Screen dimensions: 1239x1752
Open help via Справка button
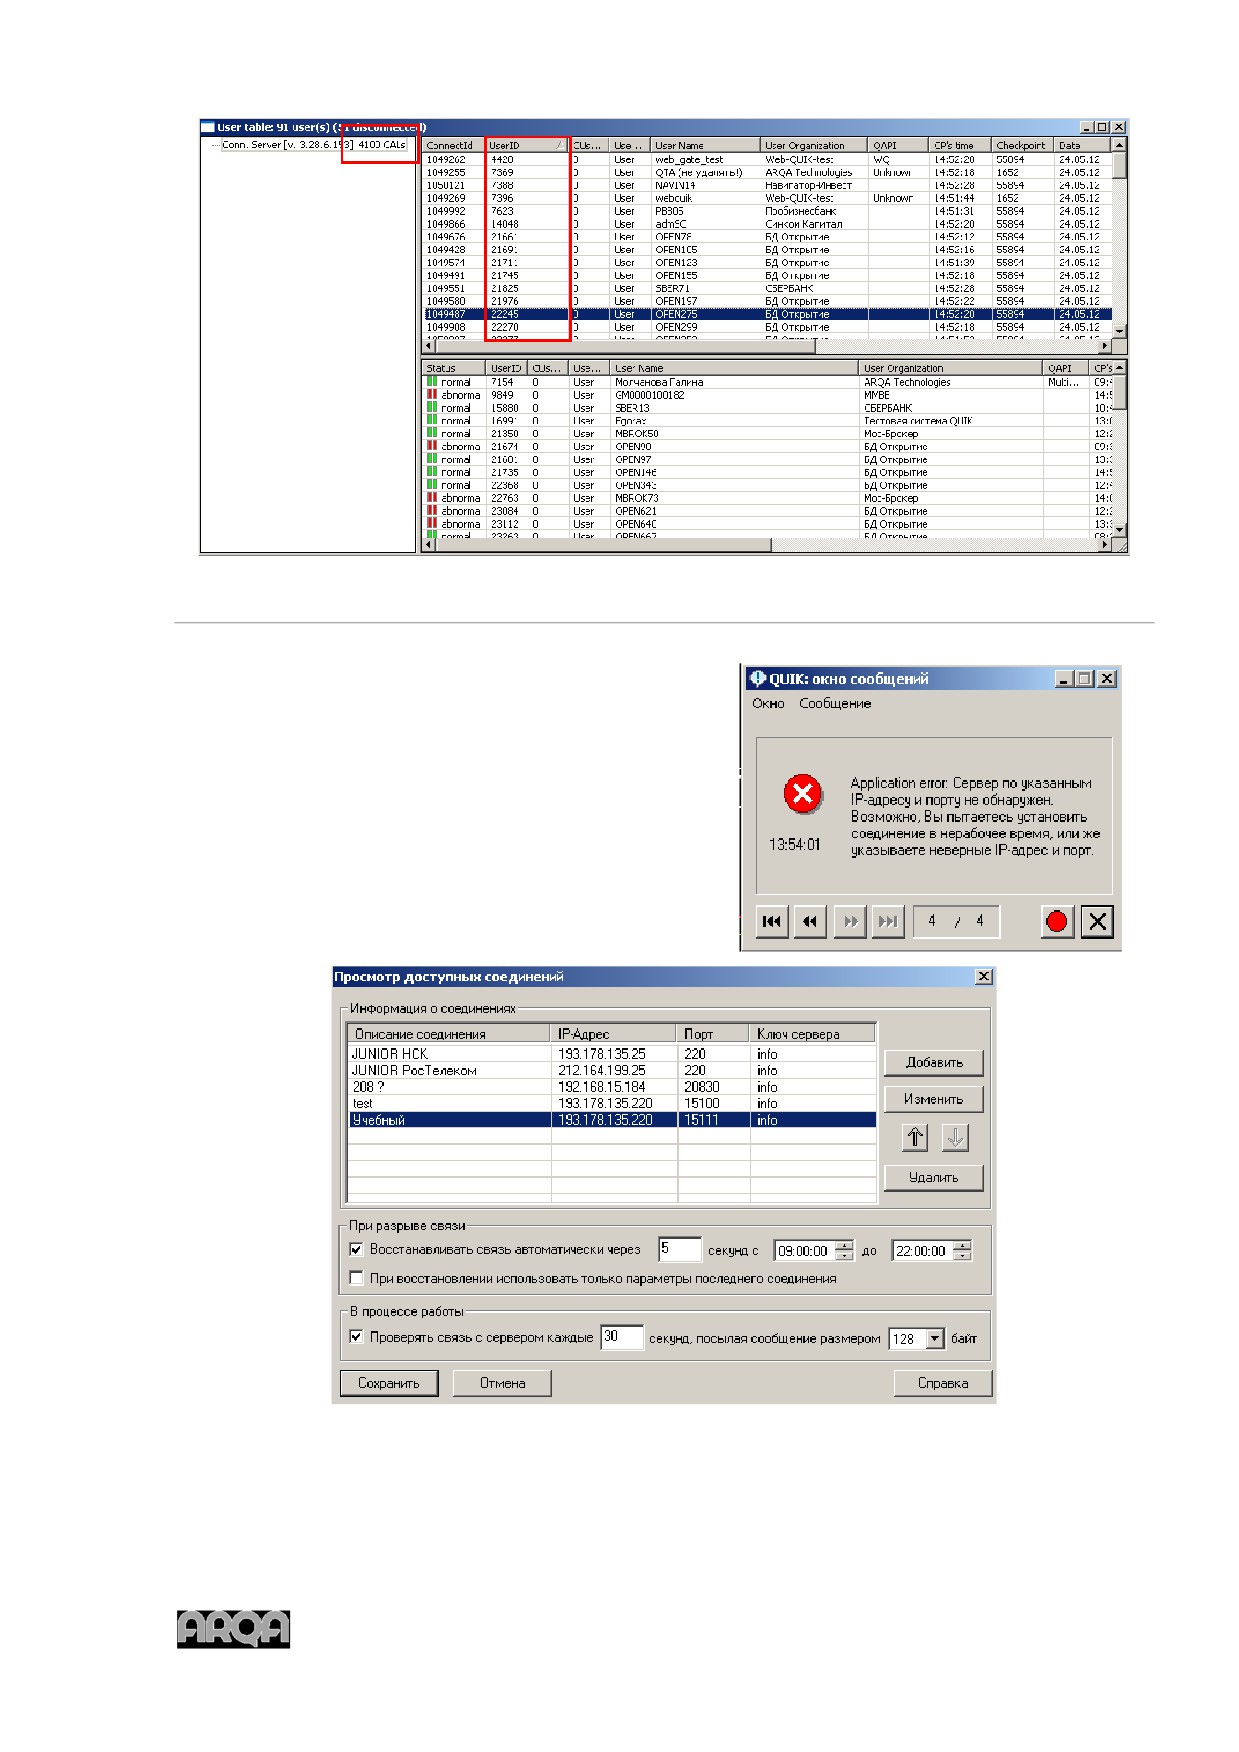coord(943,1384)
